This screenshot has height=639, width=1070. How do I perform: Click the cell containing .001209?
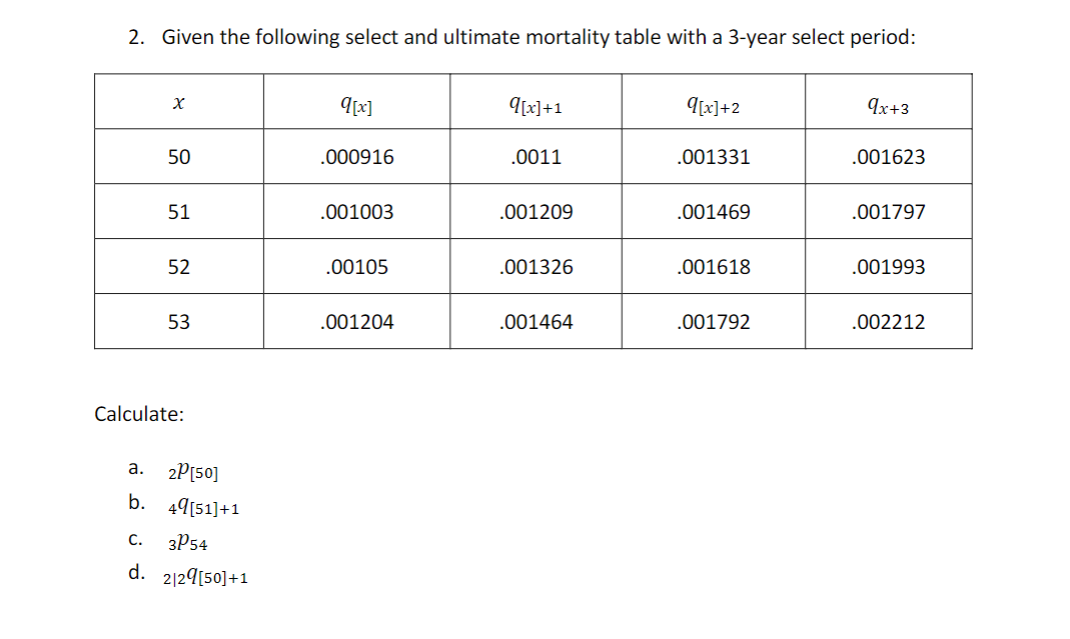click(536, 212)
